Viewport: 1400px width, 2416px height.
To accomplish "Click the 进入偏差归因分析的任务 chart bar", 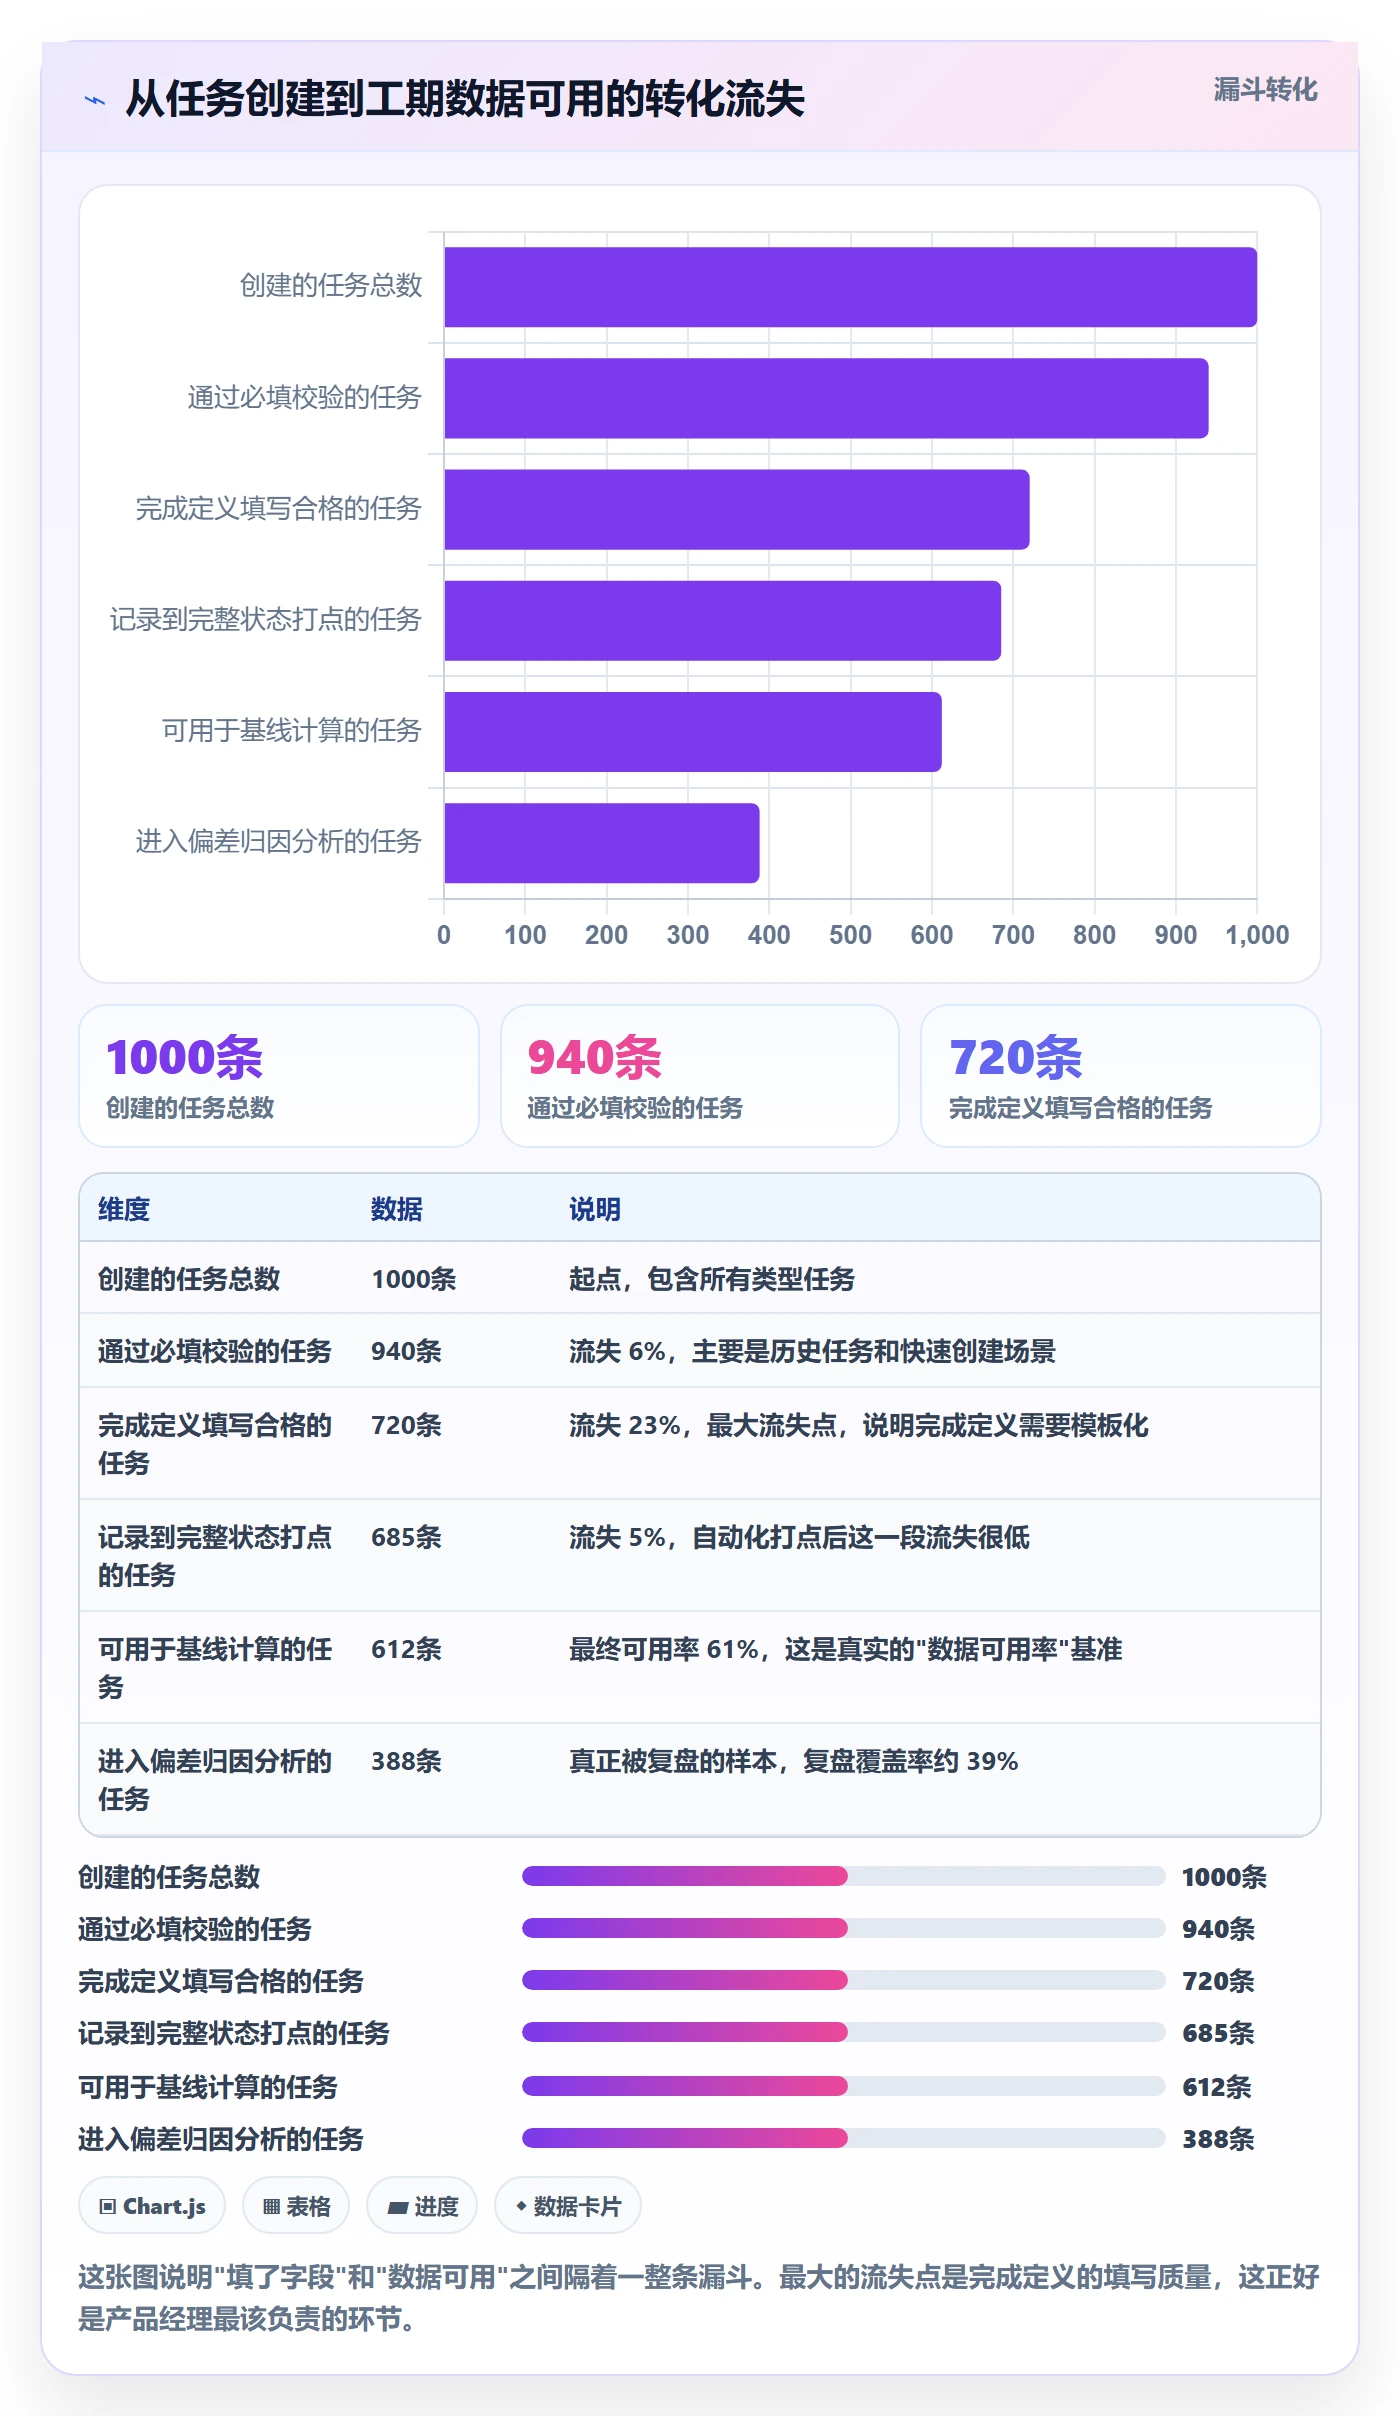I will pos(602,842).
